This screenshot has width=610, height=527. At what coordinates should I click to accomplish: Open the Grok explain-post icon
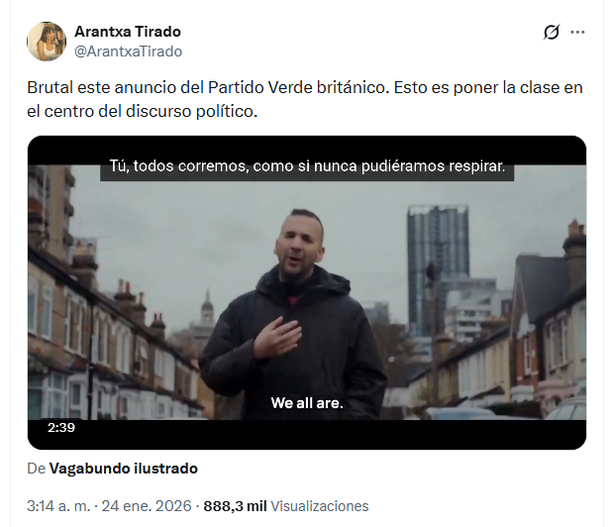click(552, 32)
